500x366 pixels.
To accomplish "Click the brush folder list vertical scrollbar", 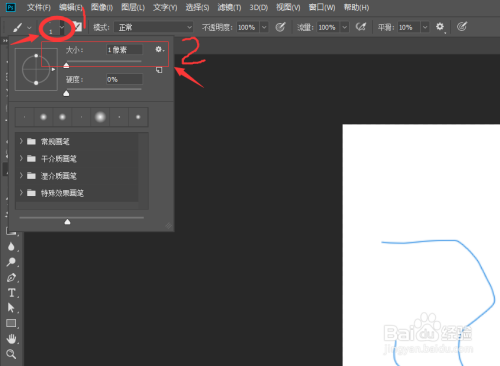I will tap(143, 171).
